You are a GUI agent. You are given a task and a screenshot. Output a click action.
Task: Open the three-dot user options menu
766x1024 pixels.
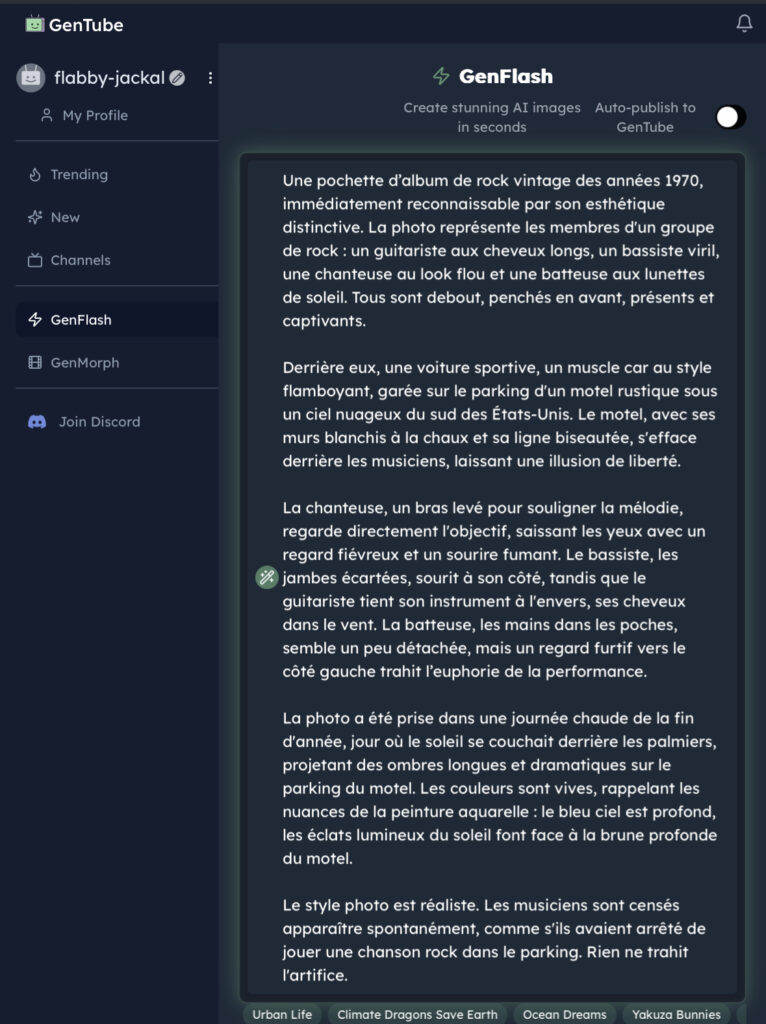click(x=210, y=78)
